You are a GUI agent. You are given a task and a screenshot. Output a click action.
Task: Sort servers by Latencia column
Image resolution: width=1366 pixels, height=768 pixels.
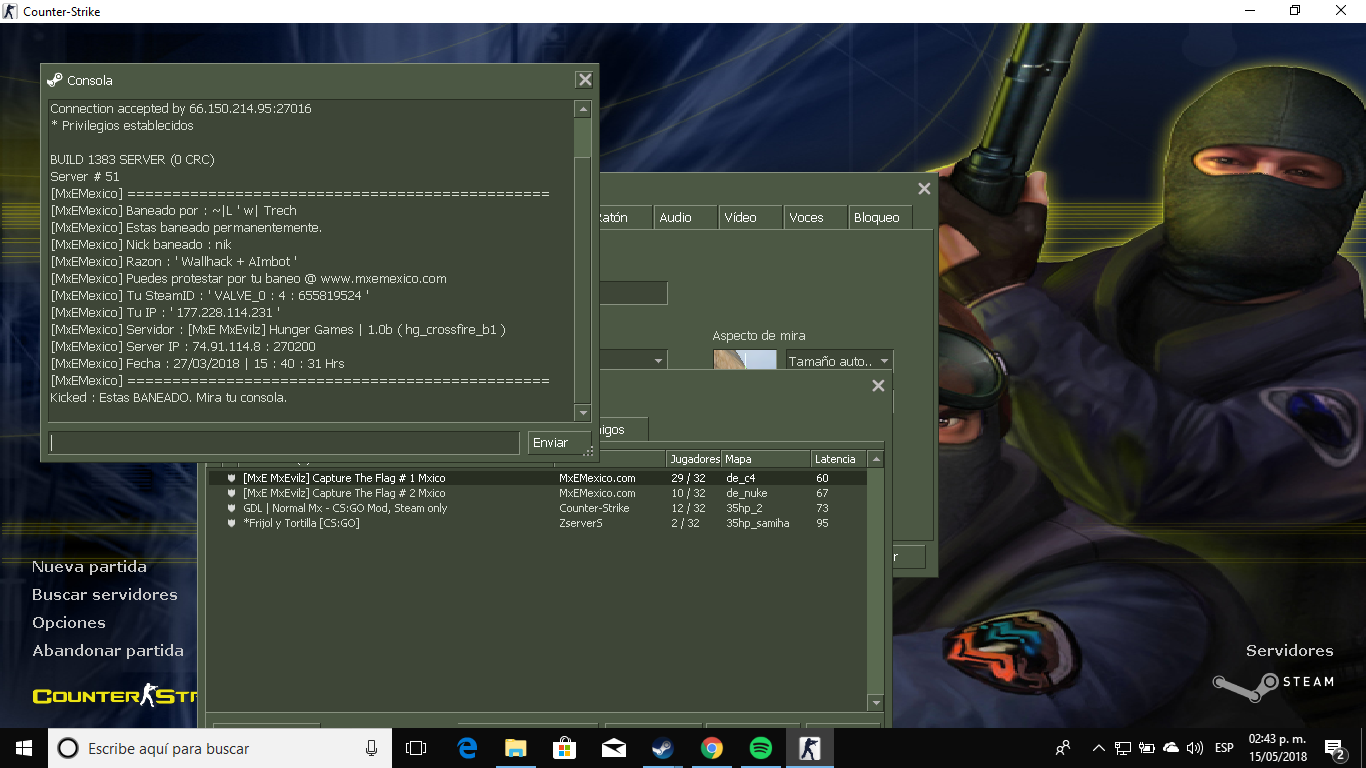(839, 459)
